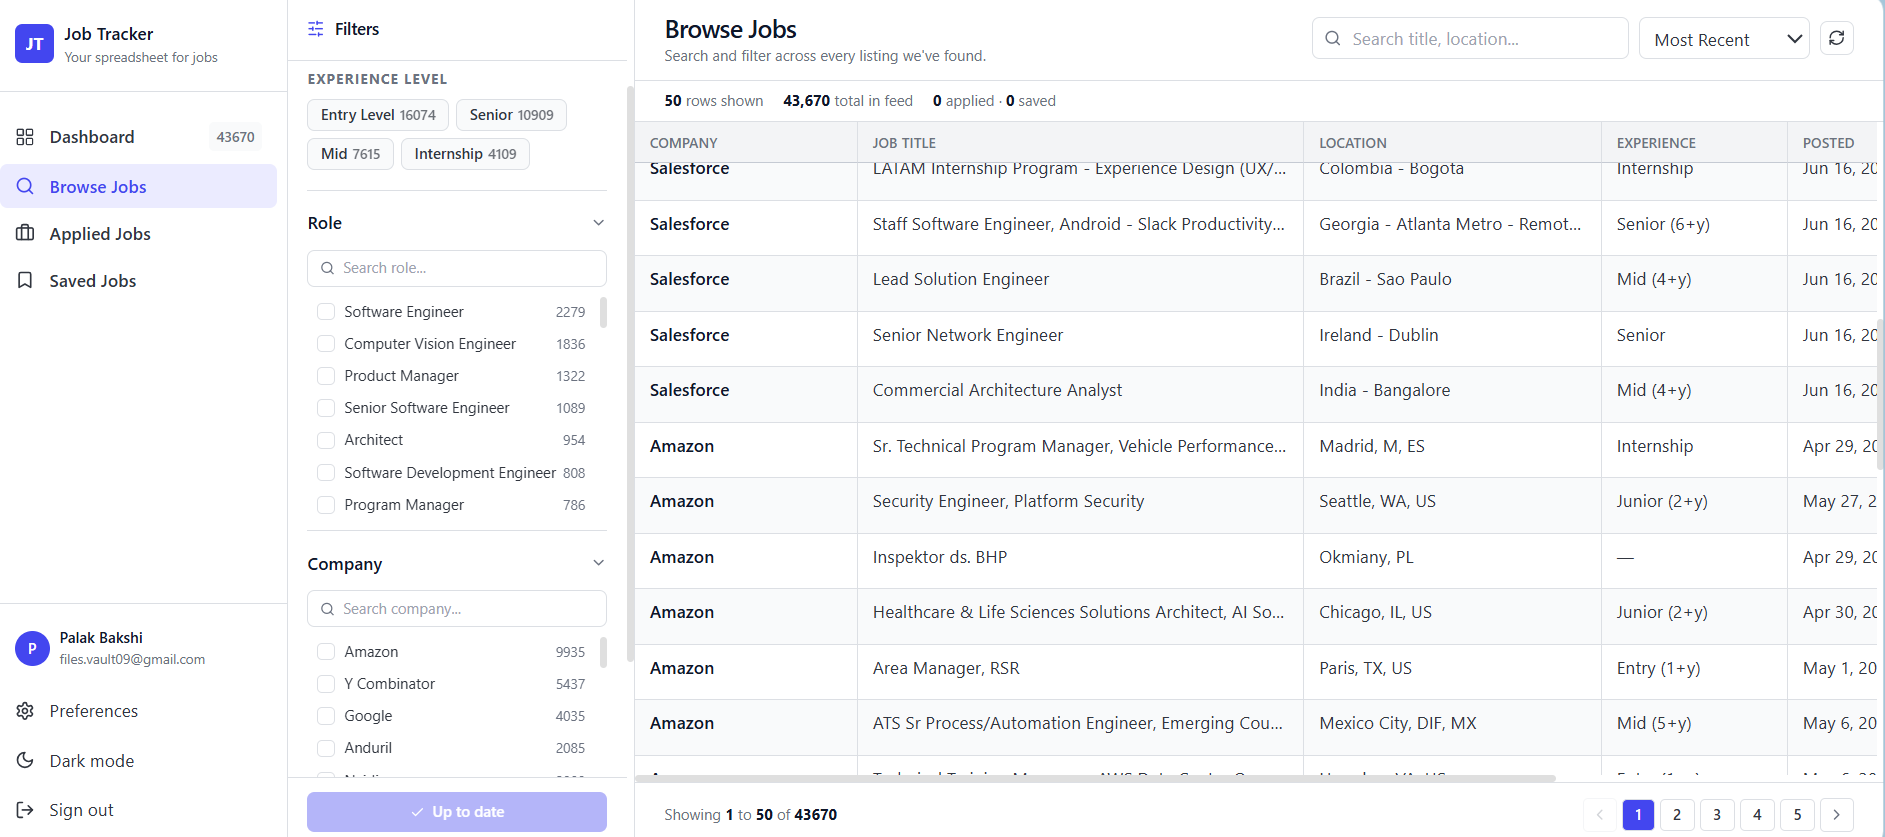Check the Software Engineer role checkbox
1885x837 pixels.
[x=326, y=312]
